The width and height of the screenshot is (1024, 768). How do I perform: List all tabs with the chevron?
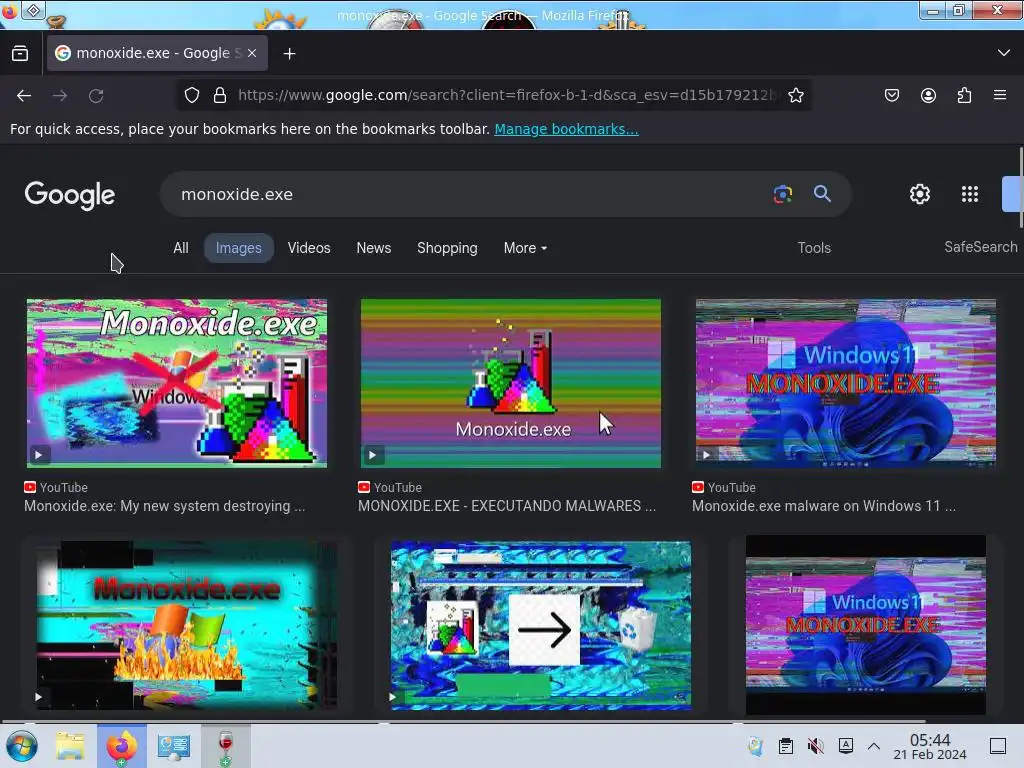(1004, 53)
